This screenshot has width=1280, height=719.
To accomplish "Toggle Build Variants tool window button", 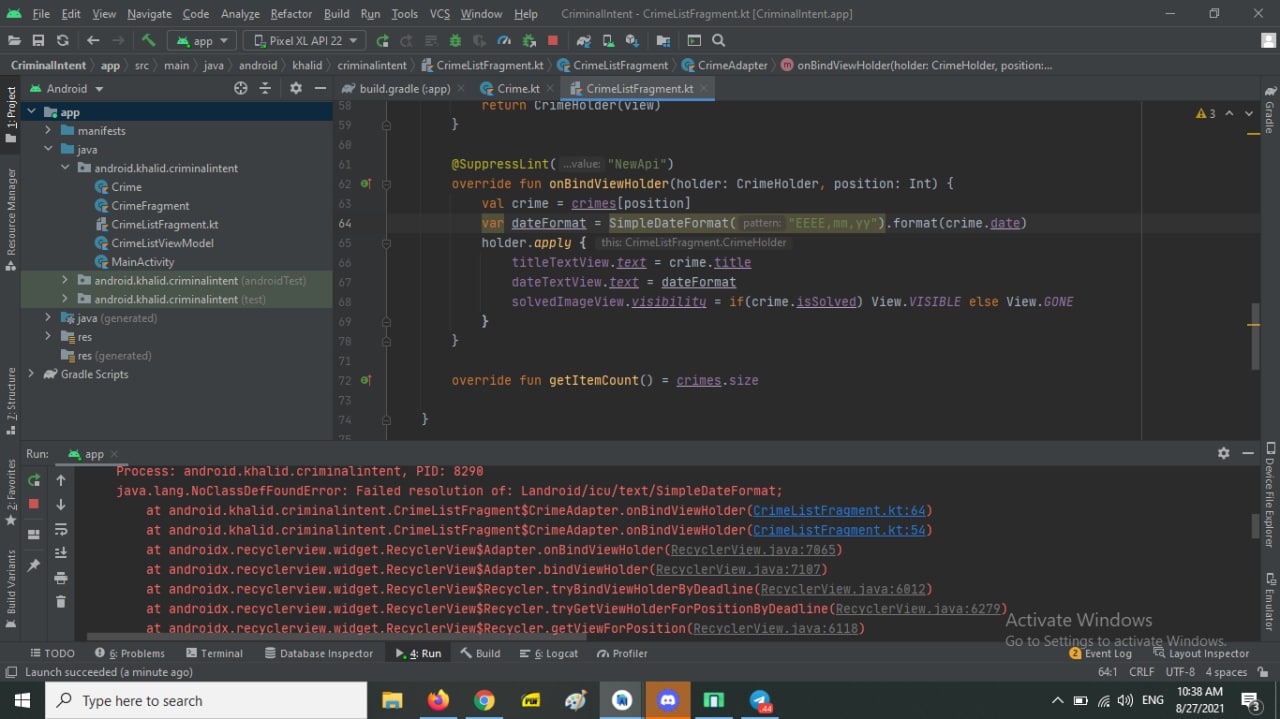I will (x=11, y=588).
